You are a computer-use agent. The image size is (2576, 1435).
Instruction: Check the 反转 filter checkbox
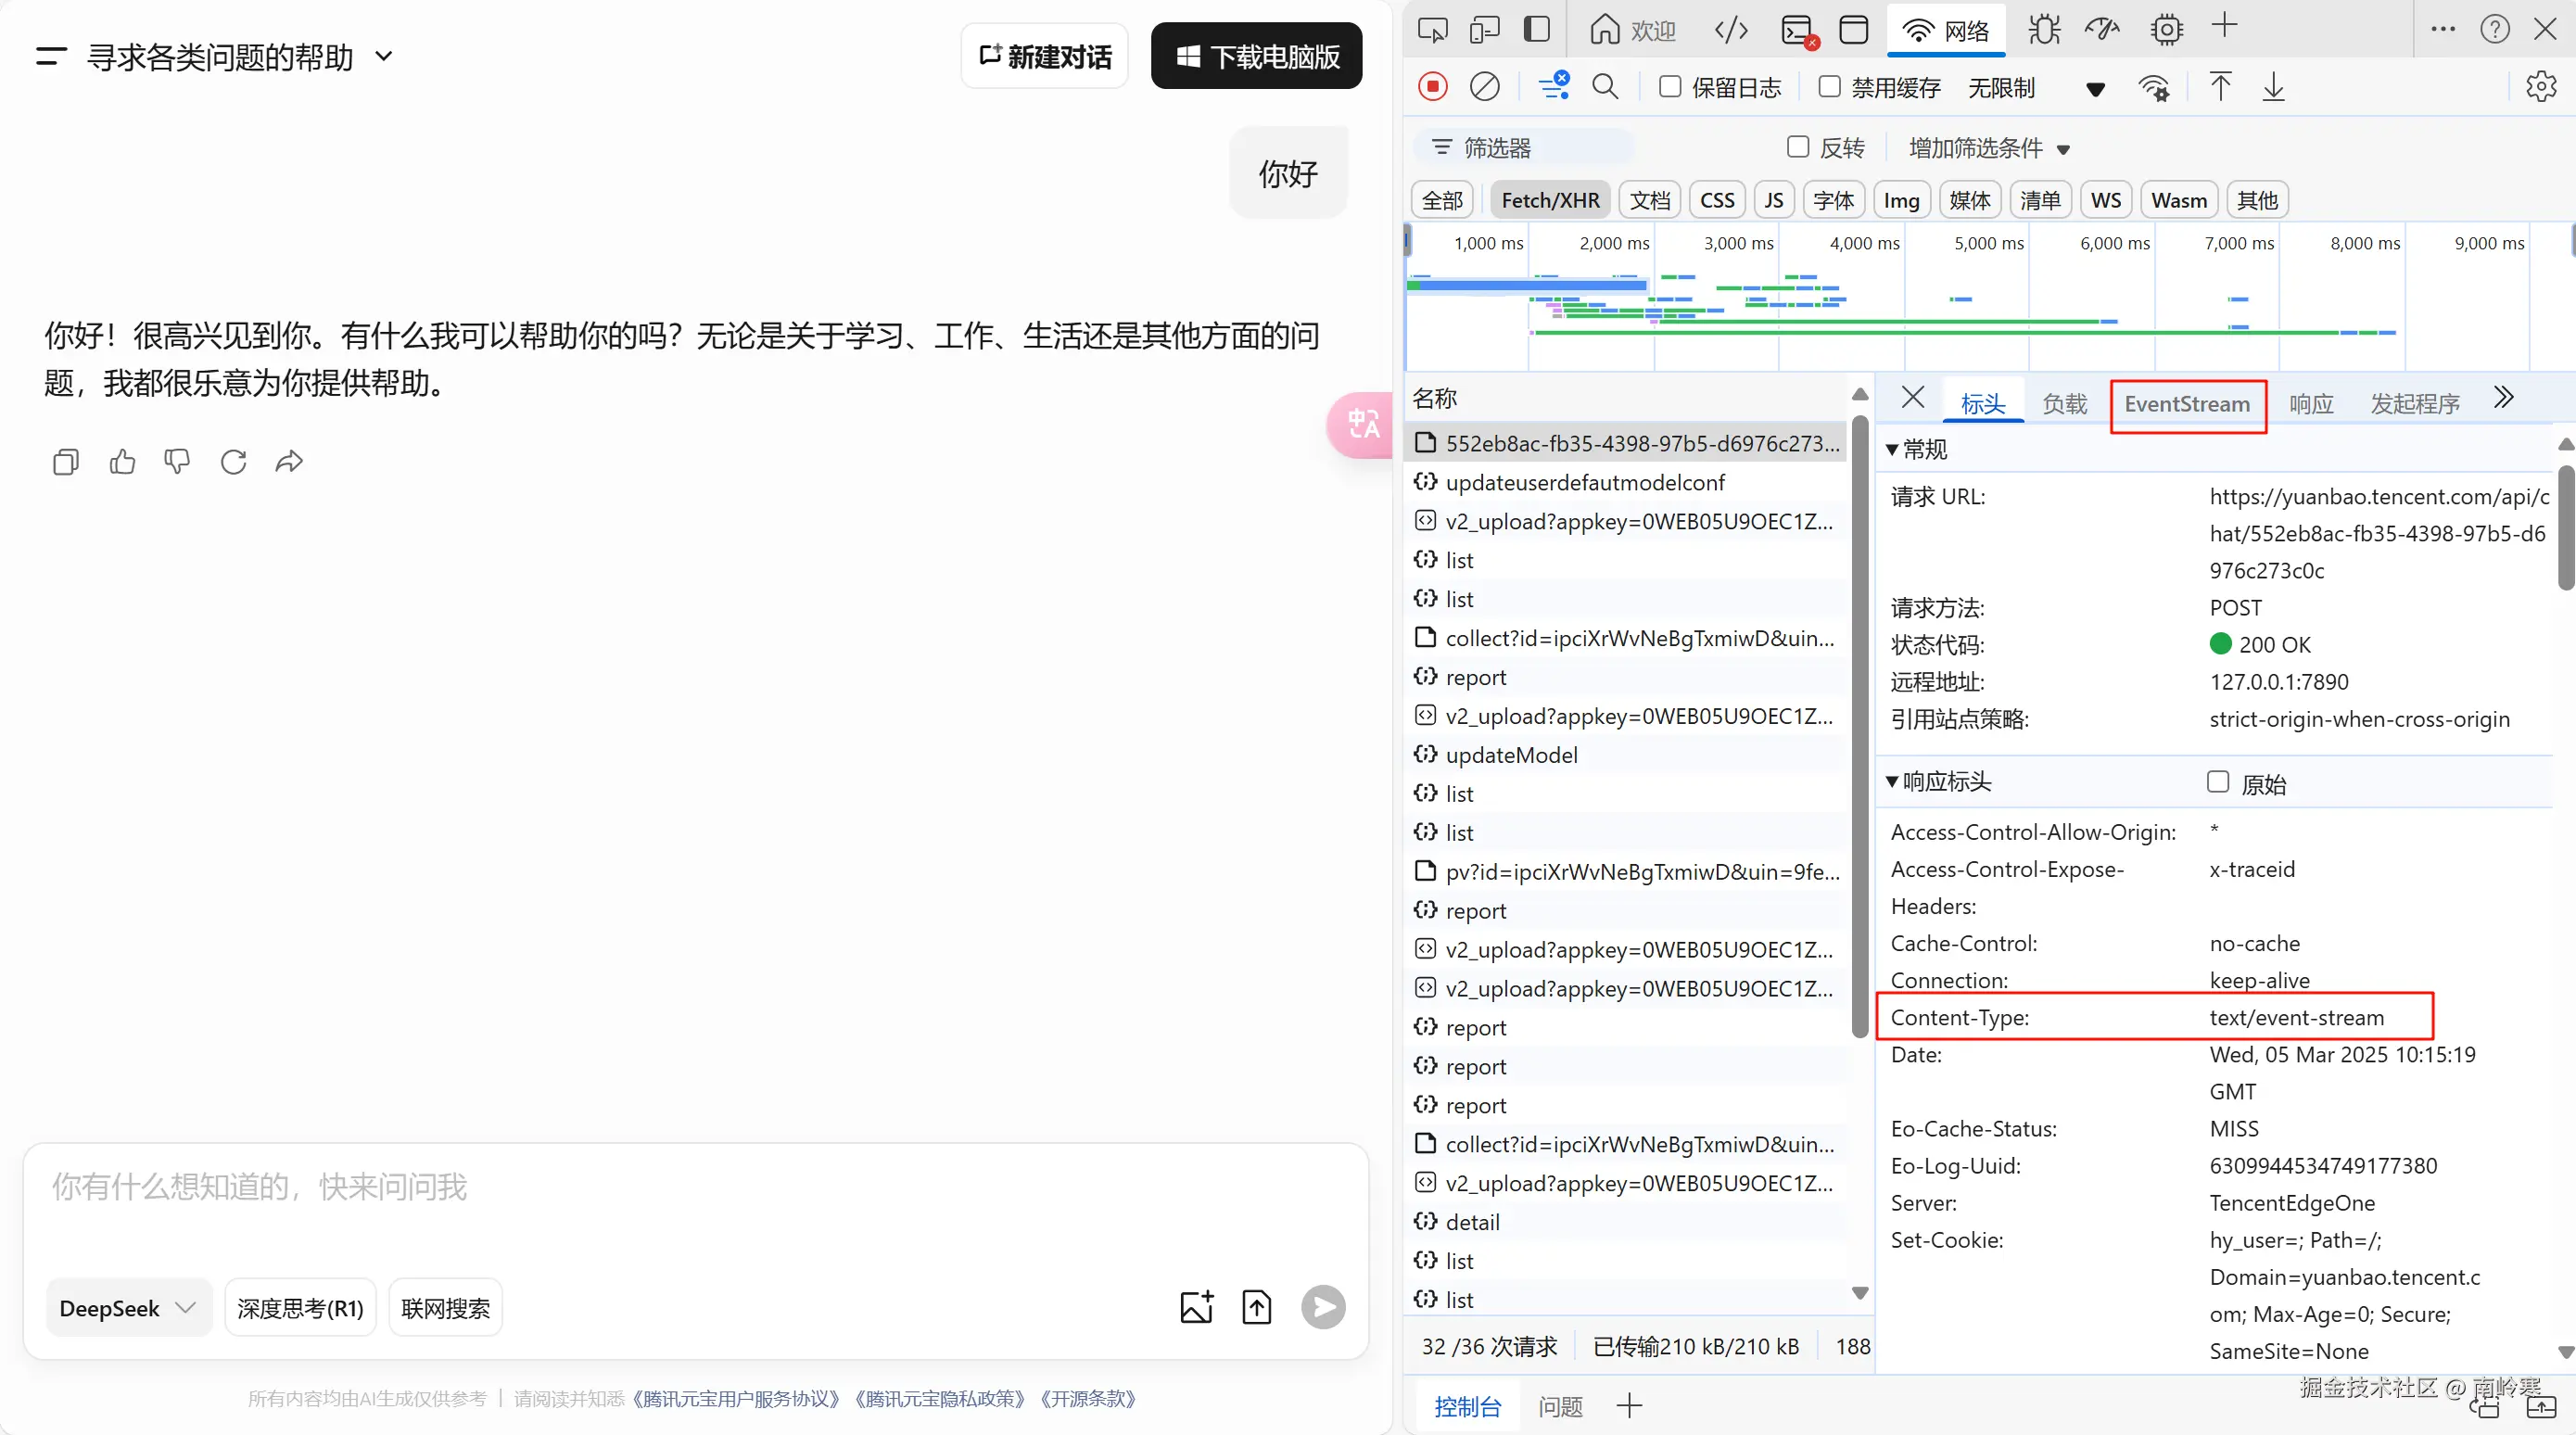tap(1798, 147)
